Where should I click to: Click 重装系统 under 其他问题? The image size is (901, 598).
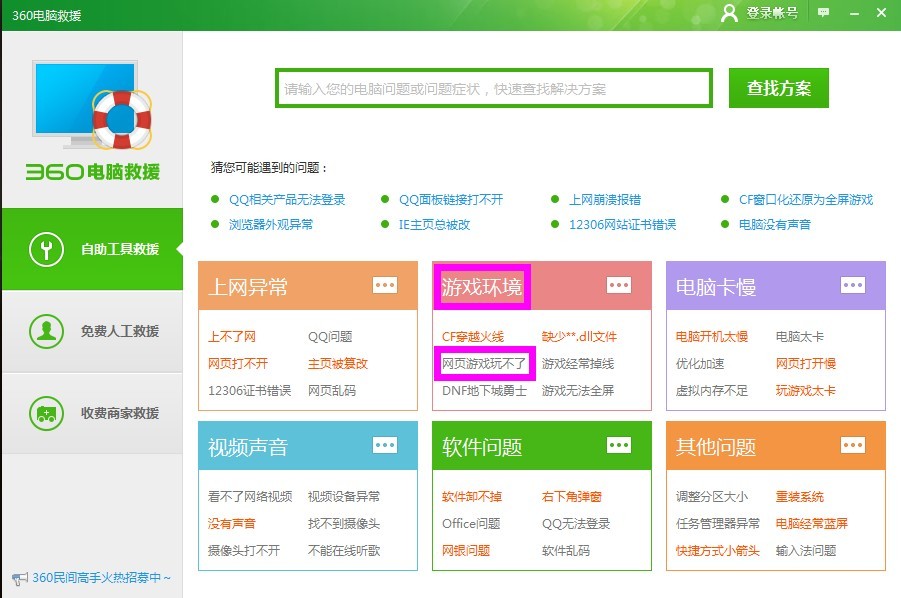[800, 496]
